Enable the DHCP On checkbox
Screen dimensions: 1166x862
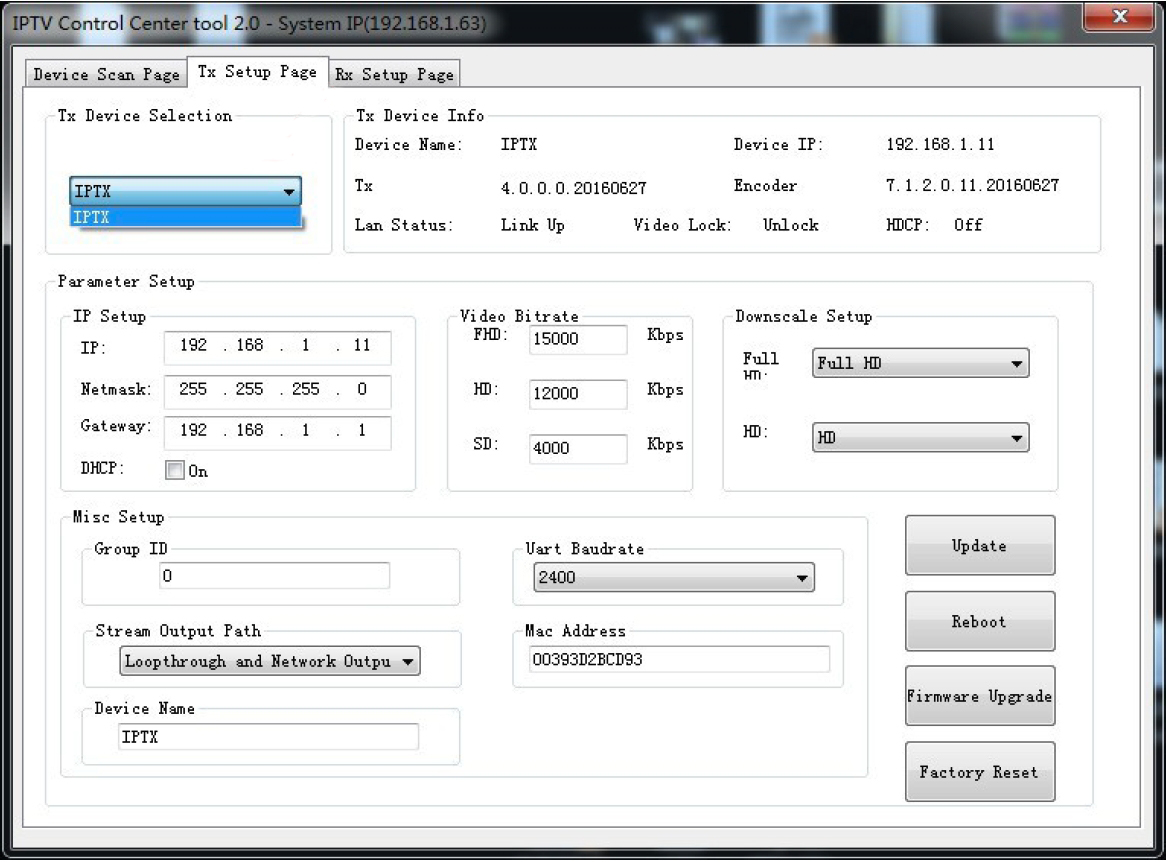pyautogui.click(x=175, y=470)
